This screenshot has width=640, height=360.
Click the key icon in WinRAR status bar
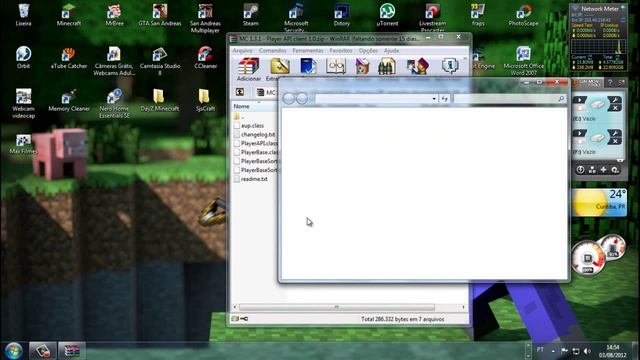click(244, 319)
